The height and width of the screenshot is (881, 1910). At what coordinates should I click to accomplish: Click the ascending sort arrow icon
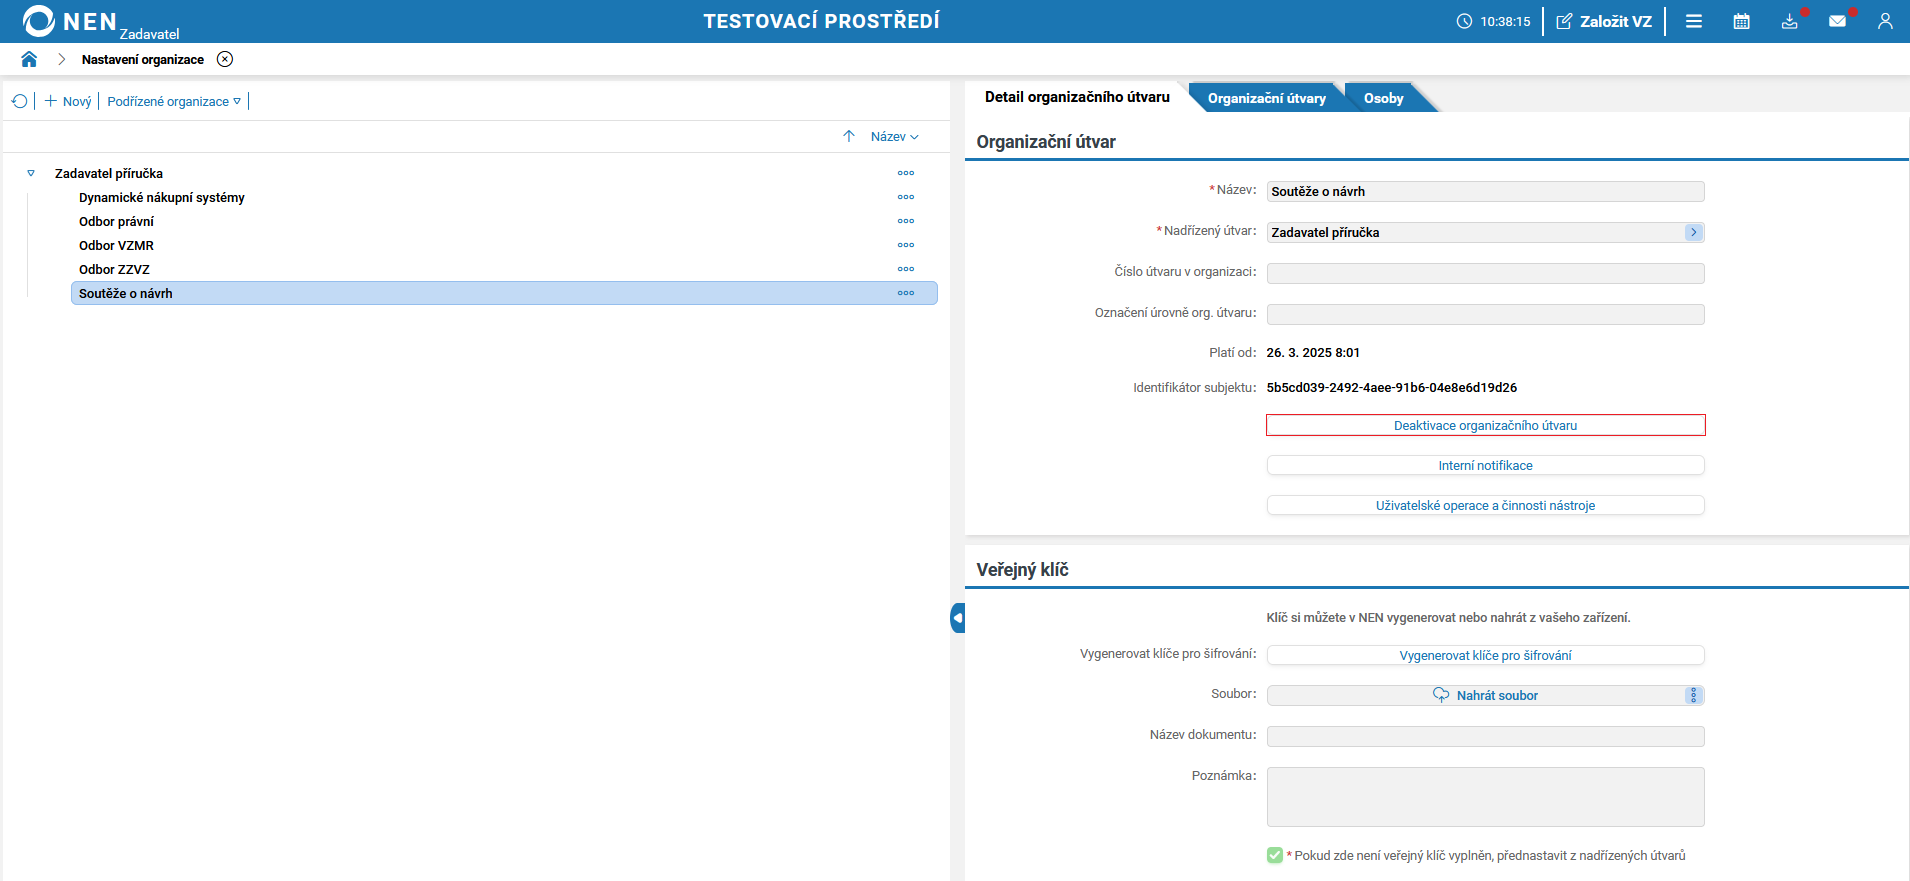click(x=849, y=136)
